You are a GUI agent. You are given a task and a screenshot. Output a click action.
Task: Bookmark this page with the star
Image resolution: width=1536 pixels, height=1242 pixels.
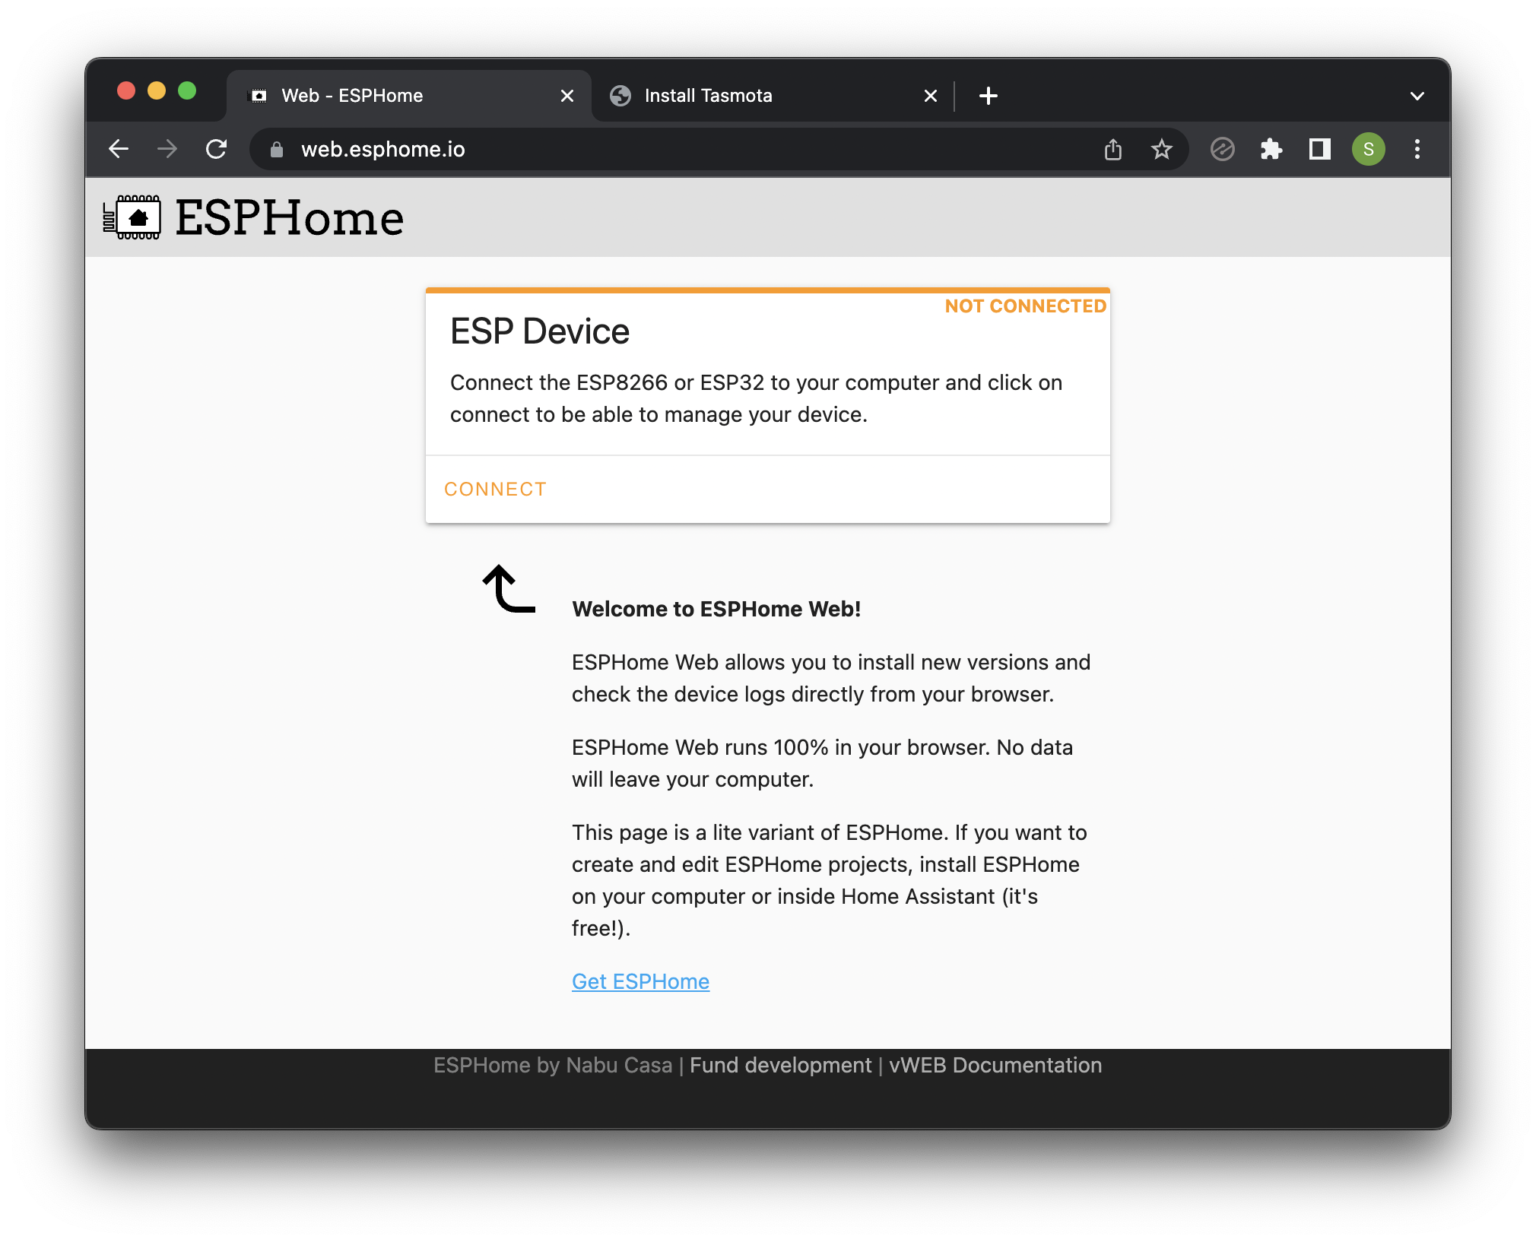coord(1161,149)
